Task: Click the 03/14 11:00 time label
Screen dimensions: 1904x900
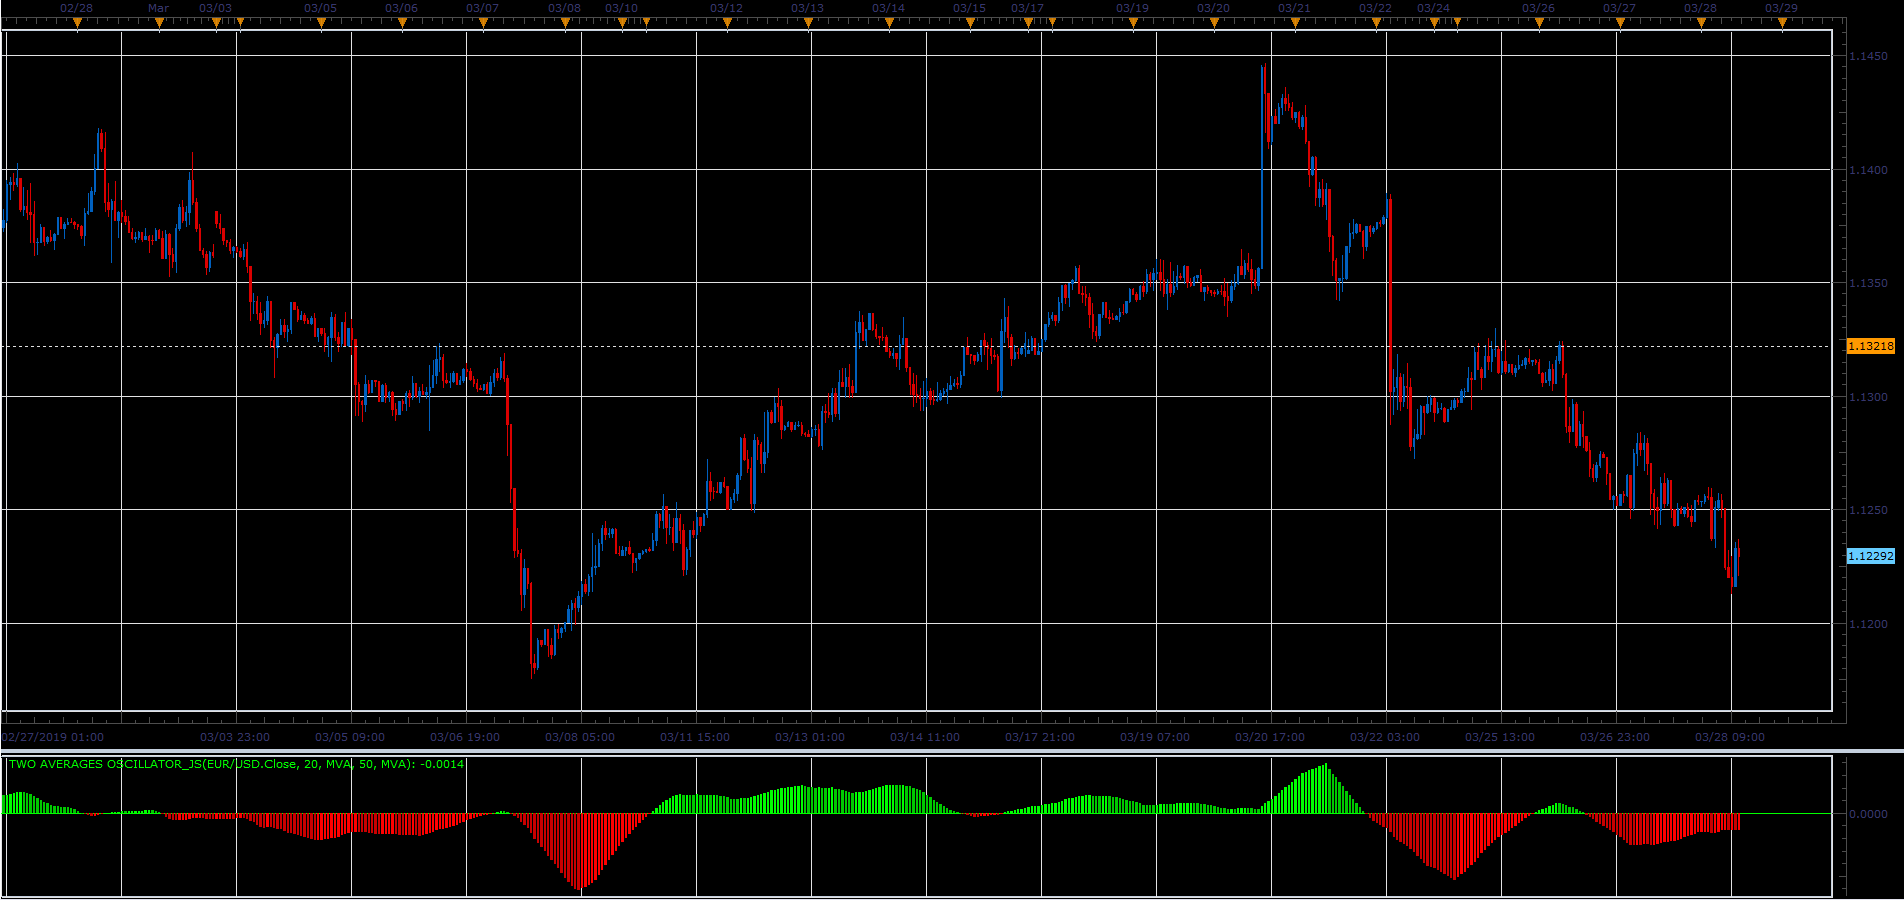Action: (925, 737)
